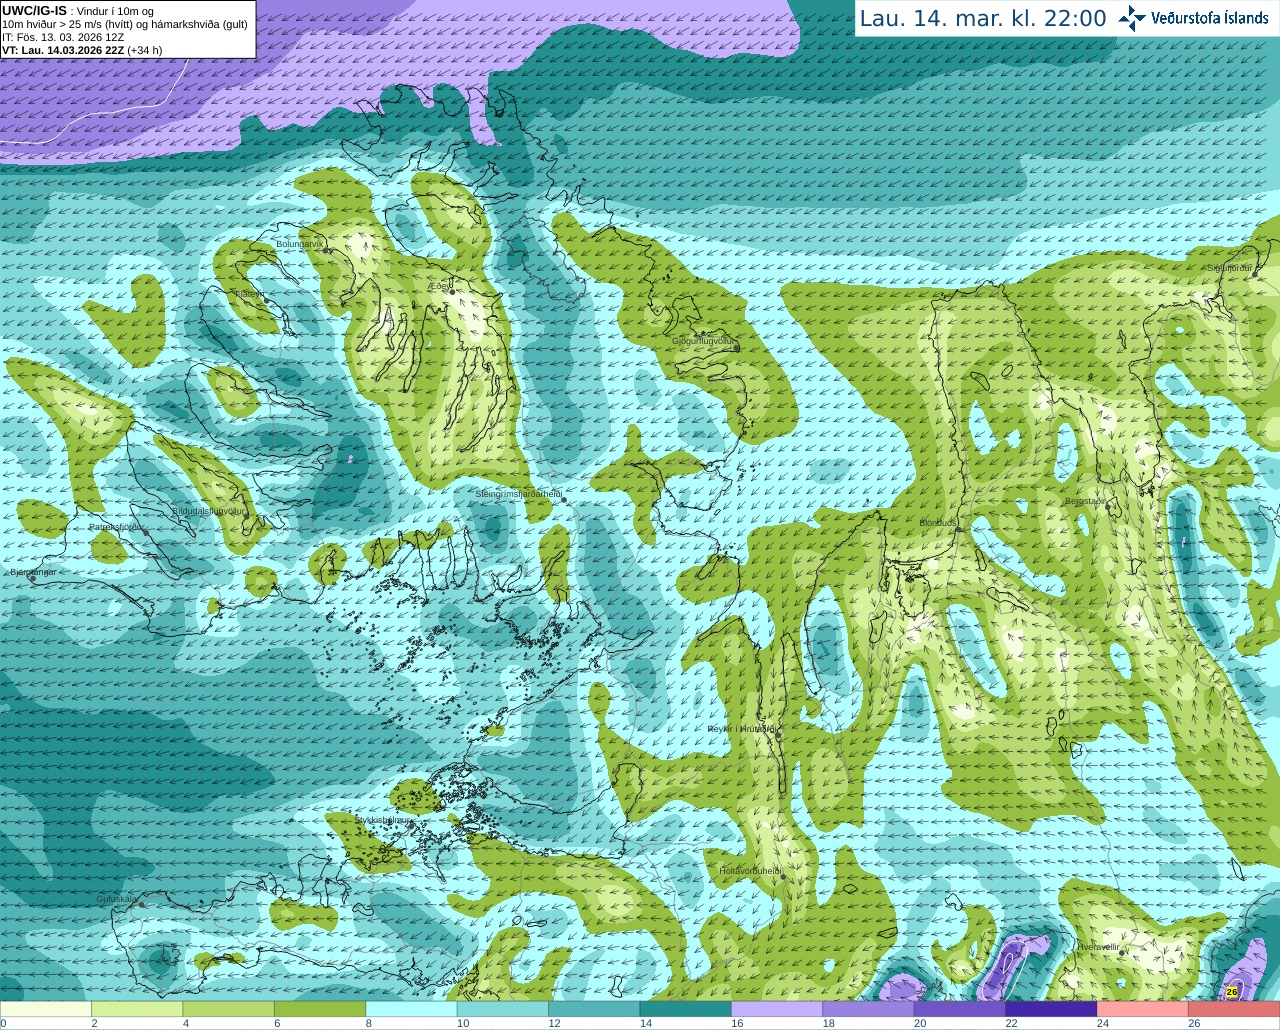Select the dark teal 14–16 m/s swatch
Viewport: 1280px width, 1030px height.
click(685, 1009)
